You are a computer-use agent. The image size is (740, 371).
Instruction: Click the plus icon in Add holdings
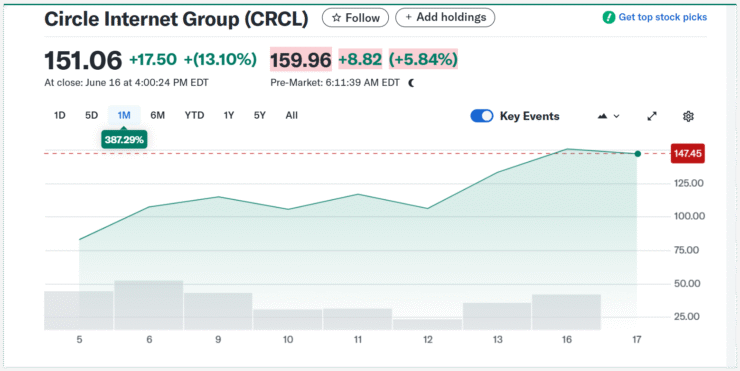[408, 17]
